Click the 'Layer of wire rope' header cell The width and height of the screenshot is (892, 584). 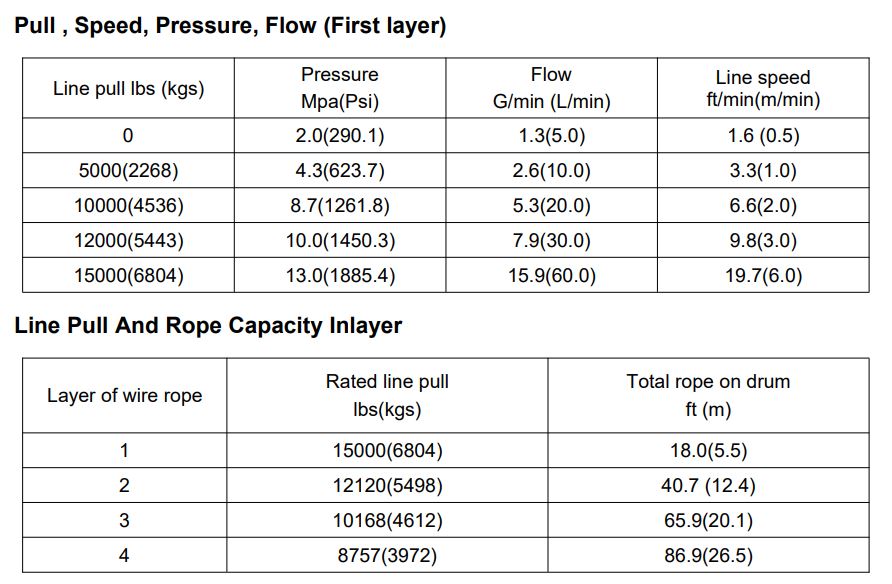(x=124, y=395)
